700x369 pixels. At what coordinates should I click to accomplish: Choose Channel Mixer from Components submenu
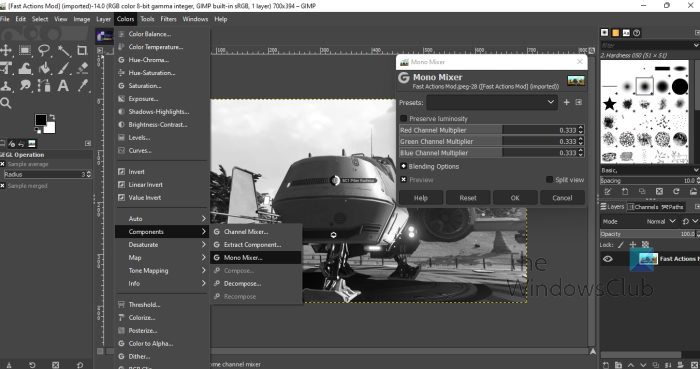[256, 232]
